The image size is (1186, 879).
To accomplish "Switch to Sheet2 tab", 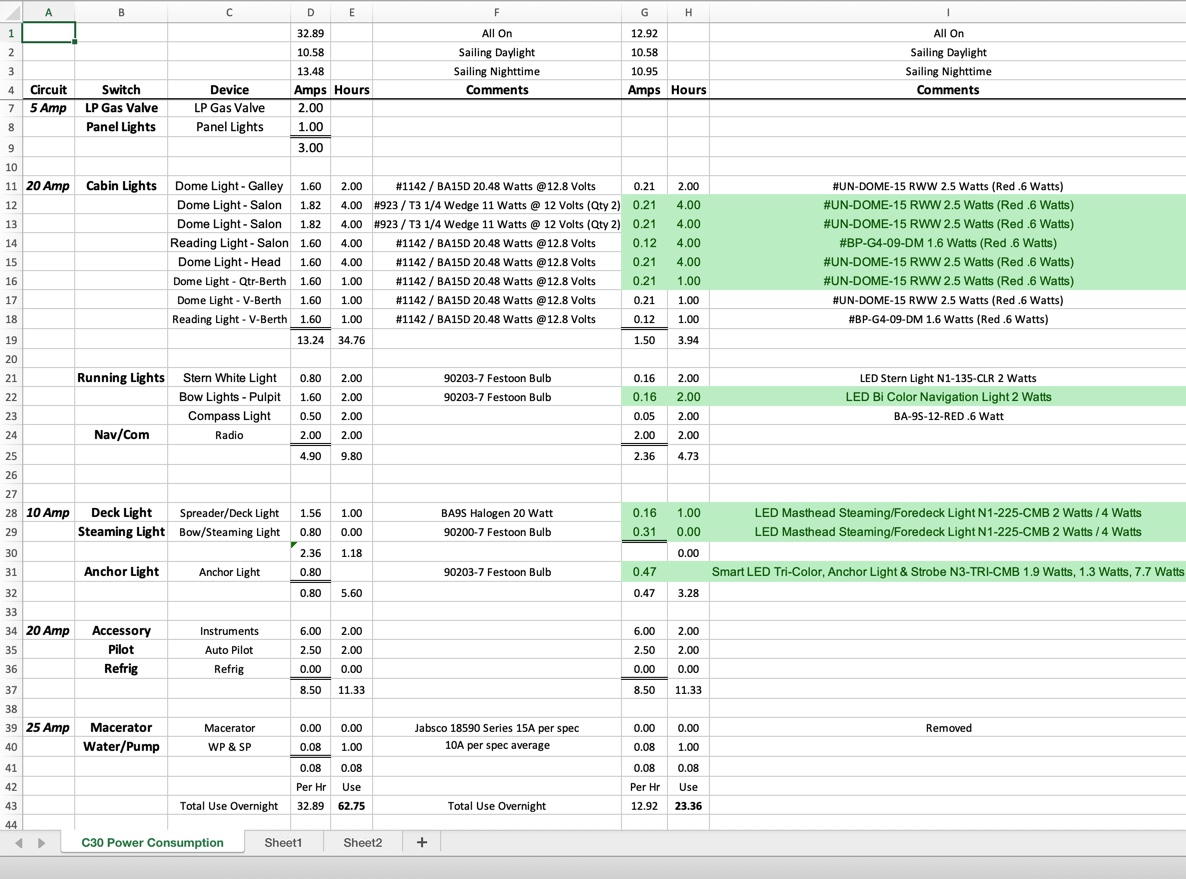I will click(x=362, y=842).
